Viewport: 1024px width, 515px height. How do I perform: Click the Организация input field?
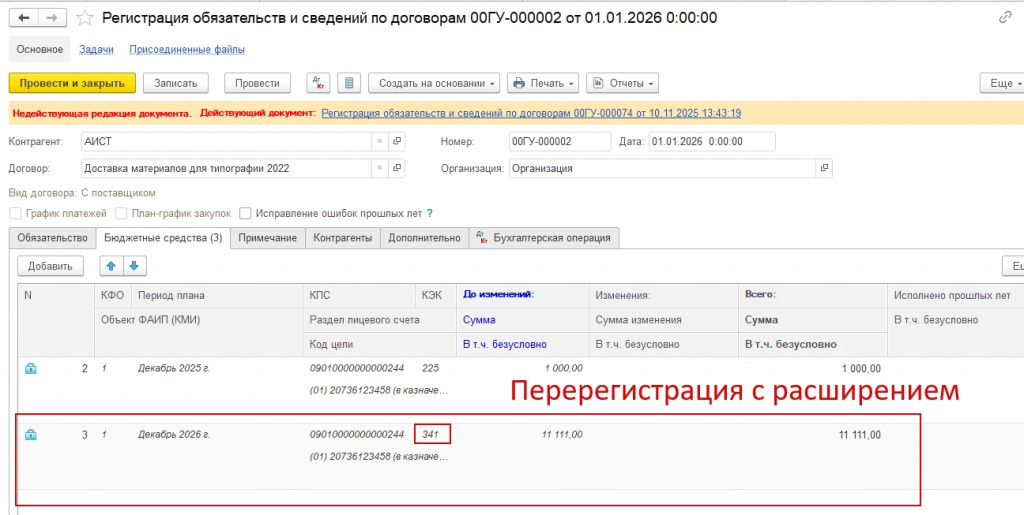click(x=662, y=168)
